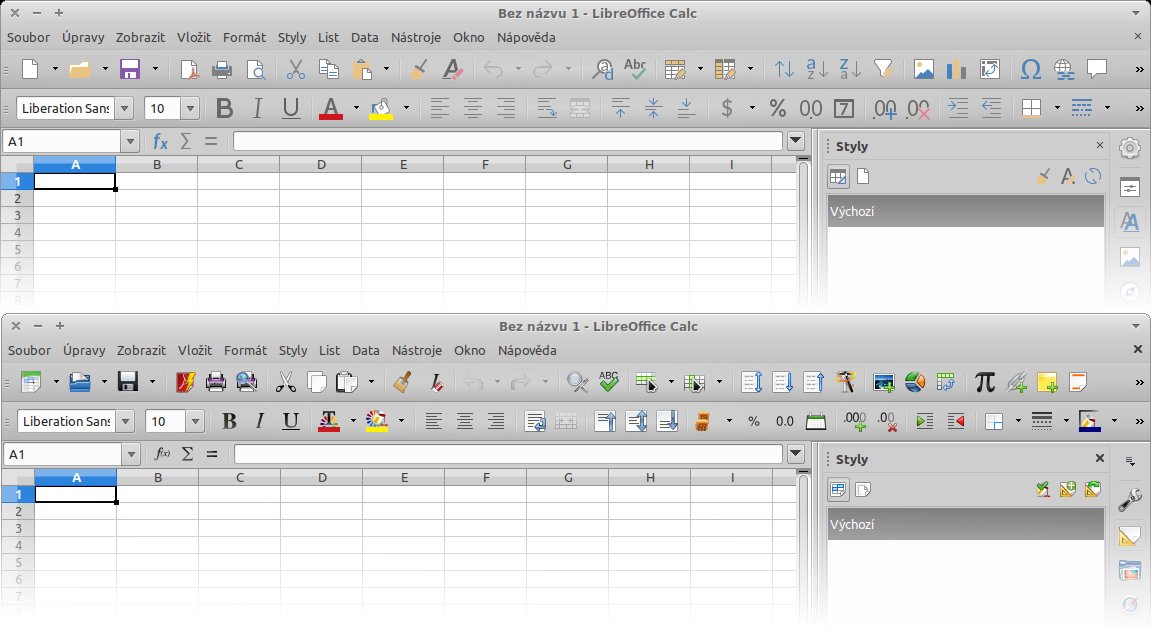
Task: Apply red font color in top window
Action: (x=331, y=109)
